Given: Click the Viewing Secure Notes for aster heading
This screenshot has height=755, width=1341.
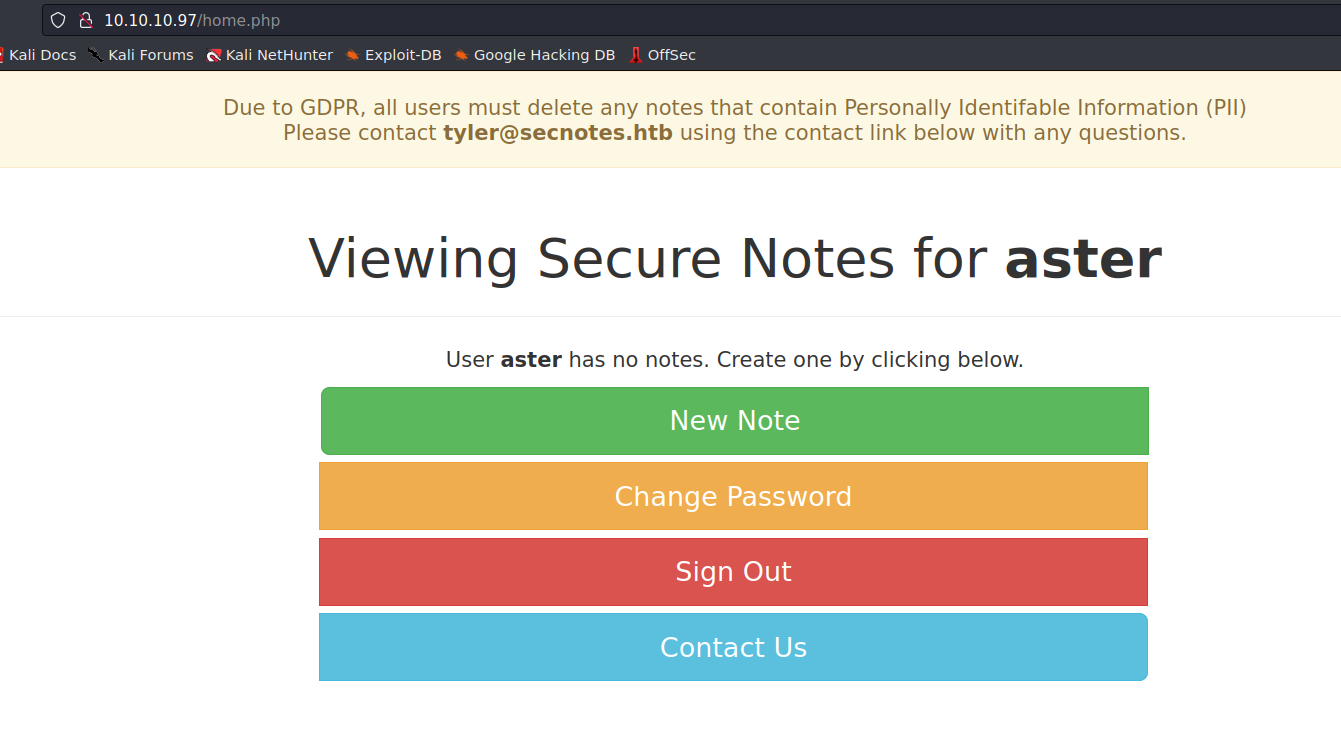Looking at the screenshot, I should [735, 258].
